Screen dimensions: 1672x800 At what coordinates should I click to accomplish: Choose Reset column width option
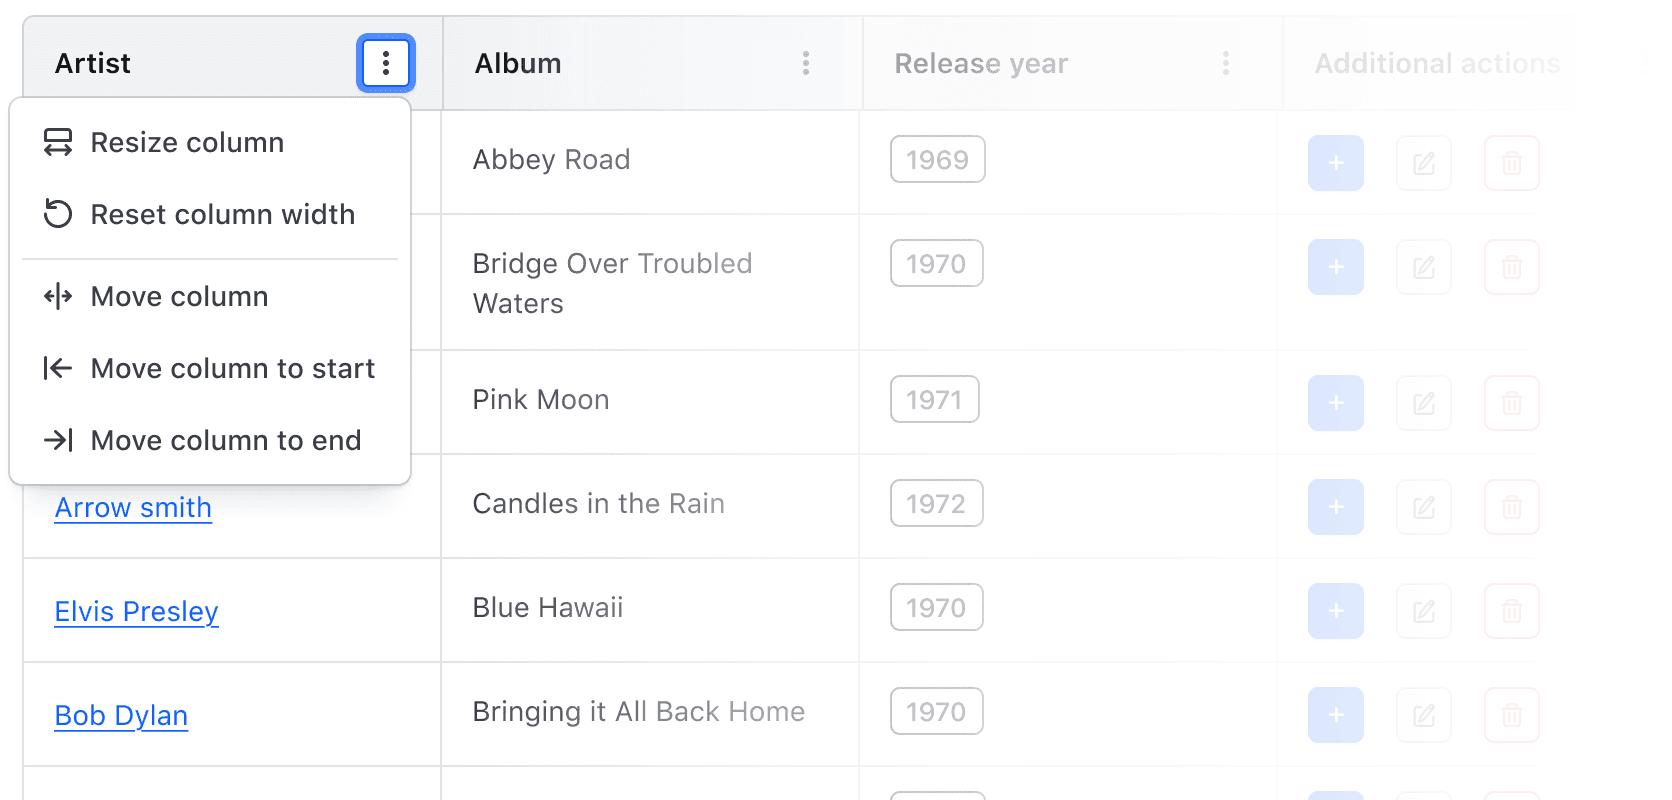point(222,215)
